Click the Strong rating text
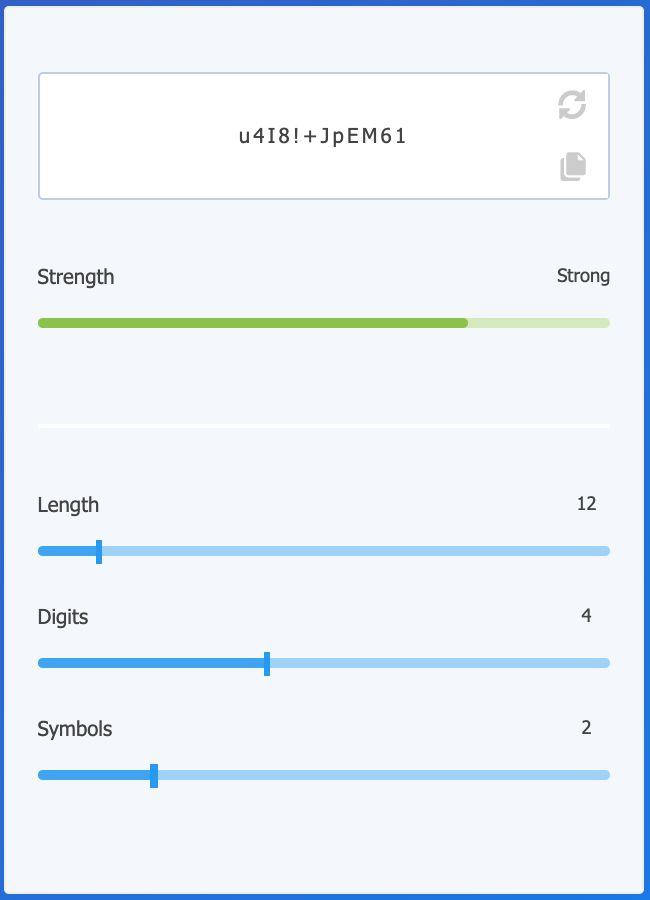650x900 pixels. tap(583, 276)
